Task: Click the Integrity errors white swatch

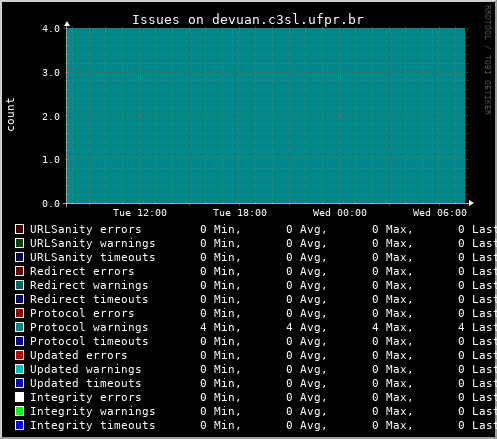Action: pyautogui.click(x=19, y=397)
